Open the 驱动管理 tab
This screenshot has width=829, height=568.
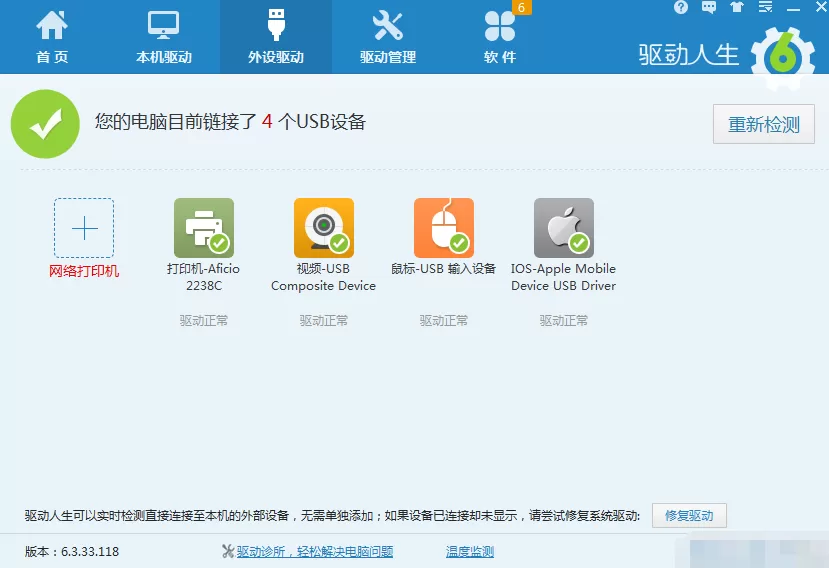click(x=388, y=37)
